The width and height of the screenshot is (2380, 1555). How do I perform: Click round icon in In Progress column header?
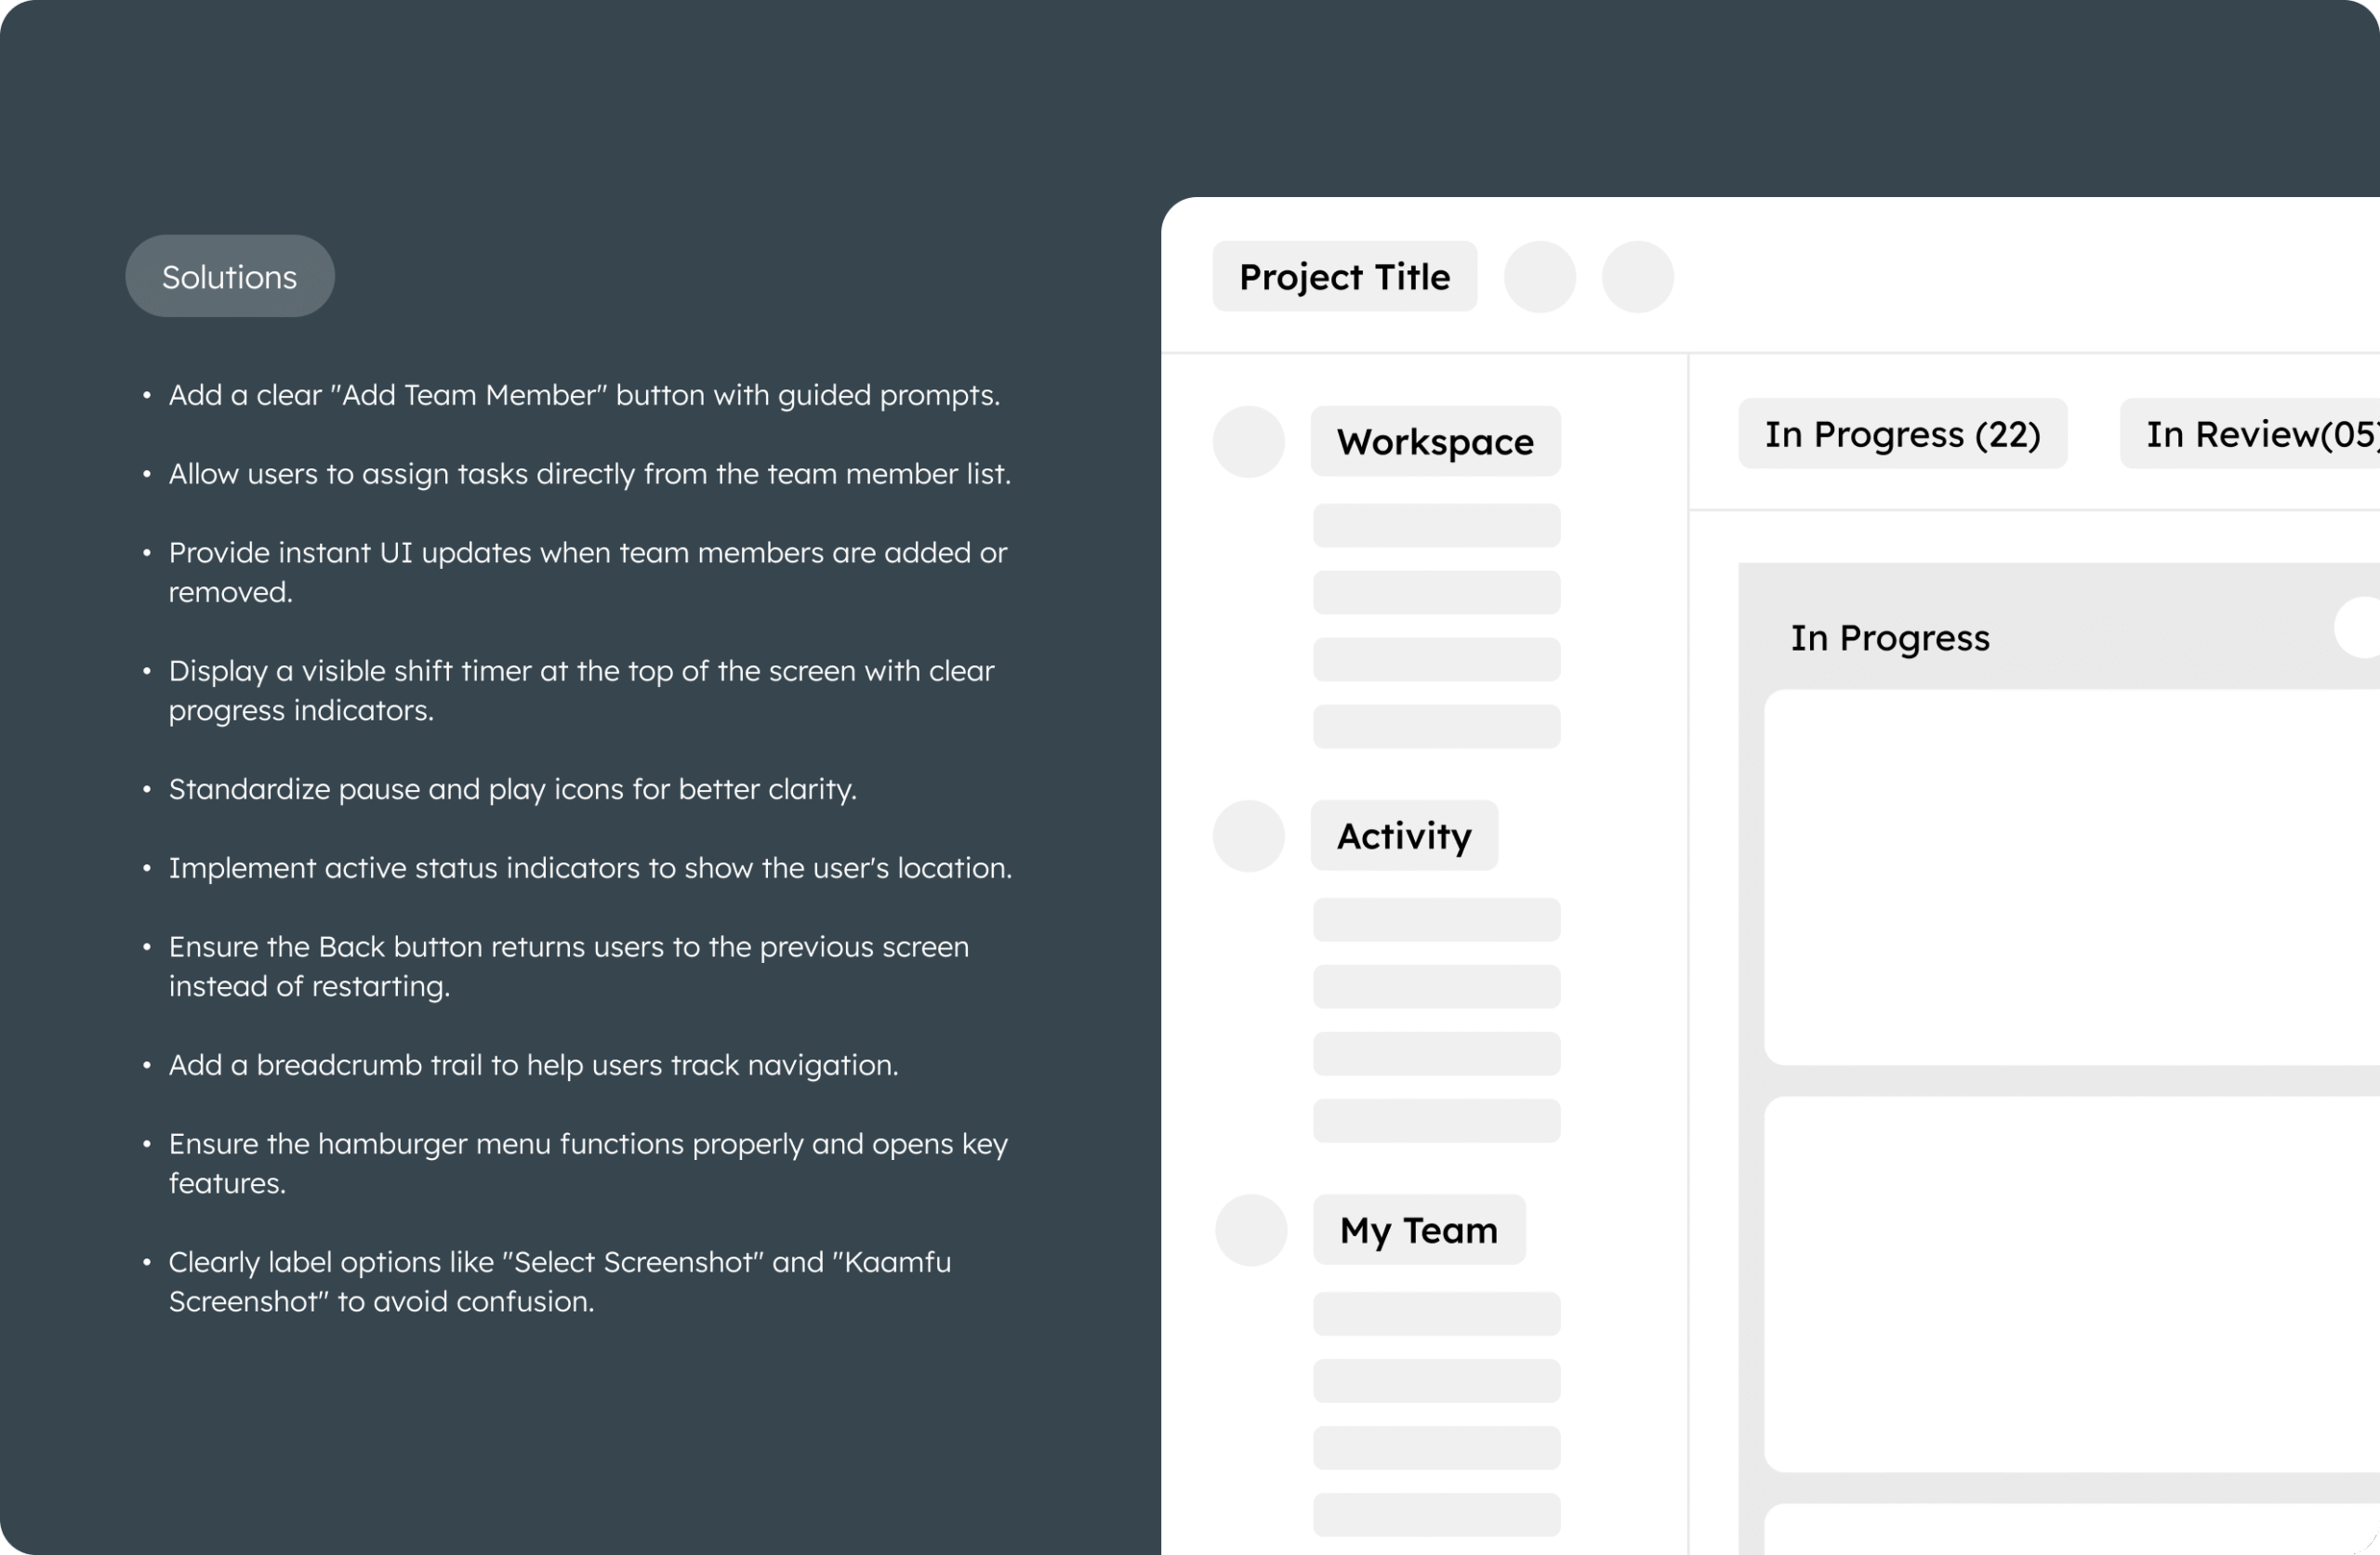point(2357,627)
